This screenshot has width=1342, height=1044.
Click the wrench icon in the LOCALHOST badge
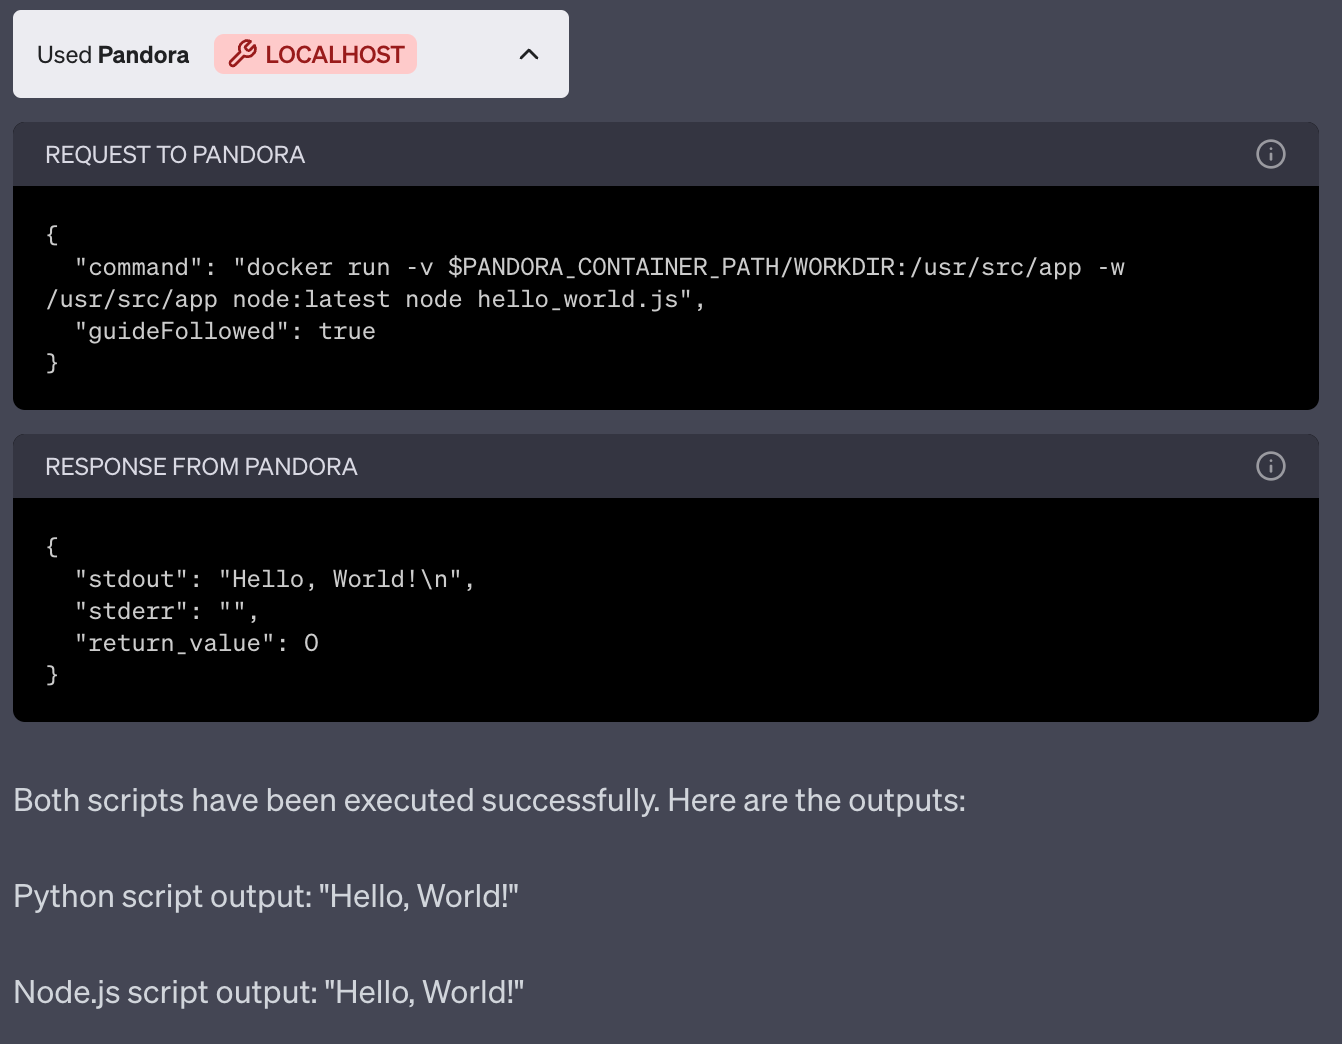point(241,54)
